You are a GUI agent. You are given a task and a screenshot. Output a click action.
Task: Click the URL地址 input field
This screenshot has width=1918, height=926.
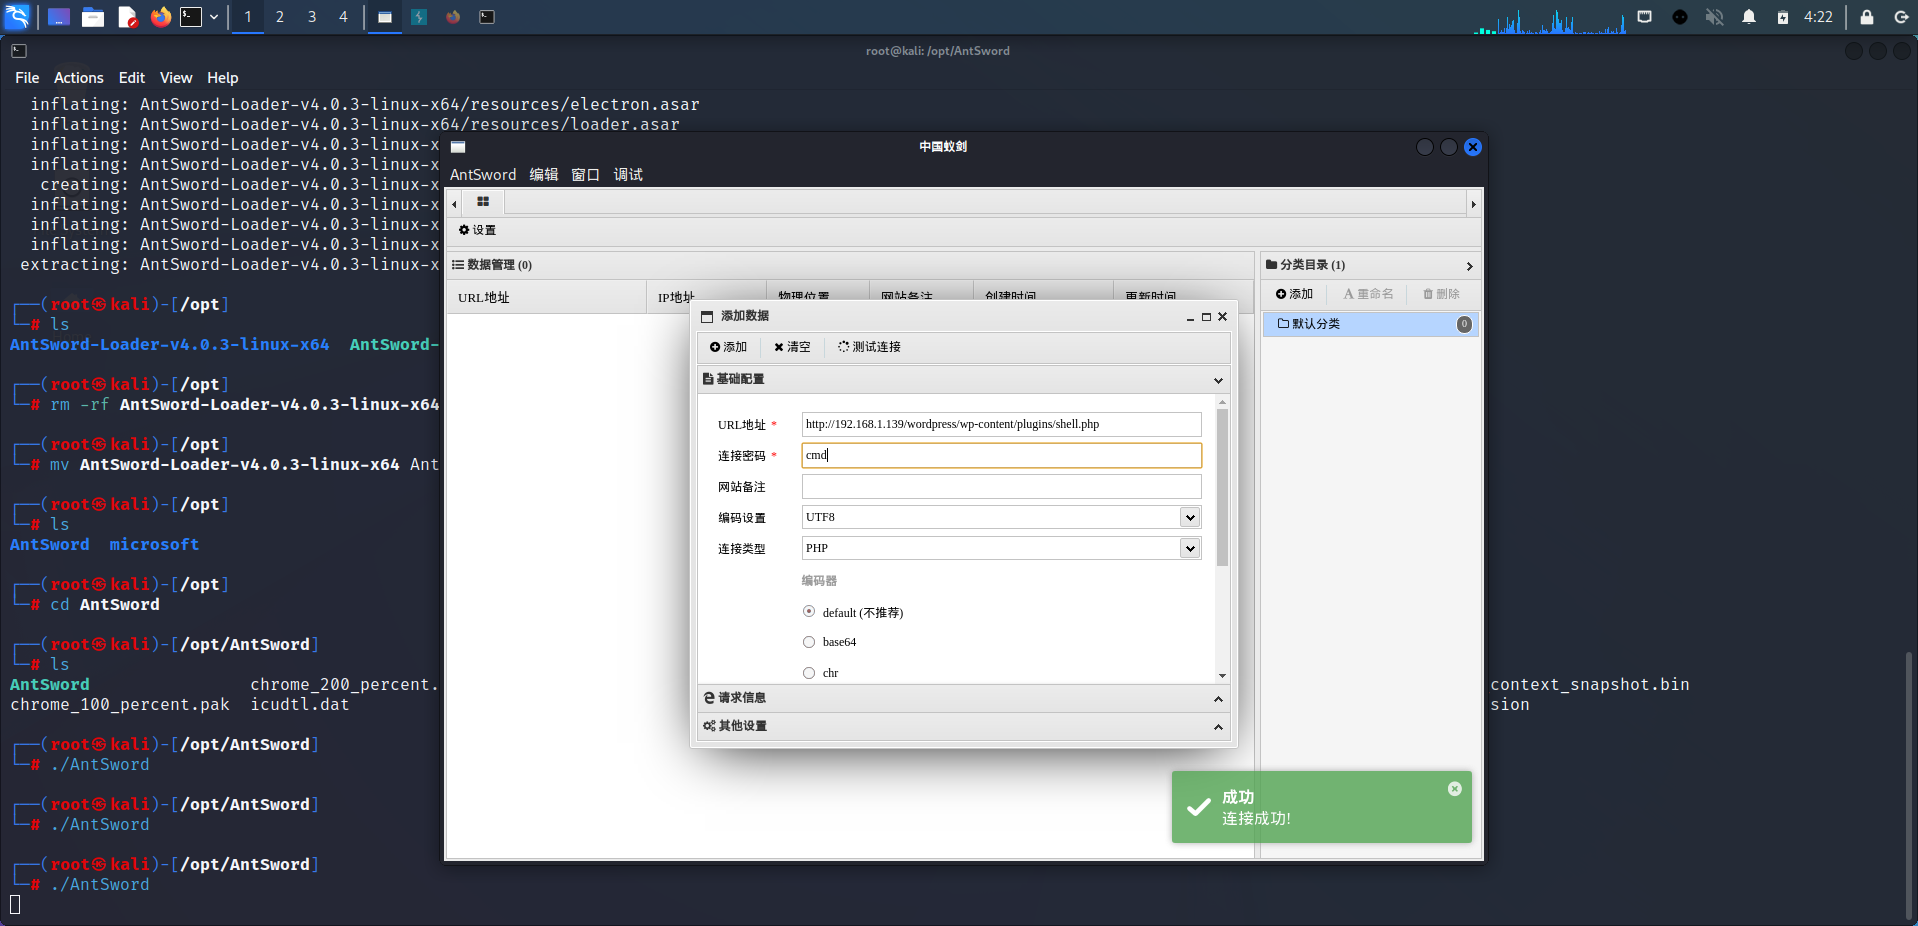[x=1001, y=424]
